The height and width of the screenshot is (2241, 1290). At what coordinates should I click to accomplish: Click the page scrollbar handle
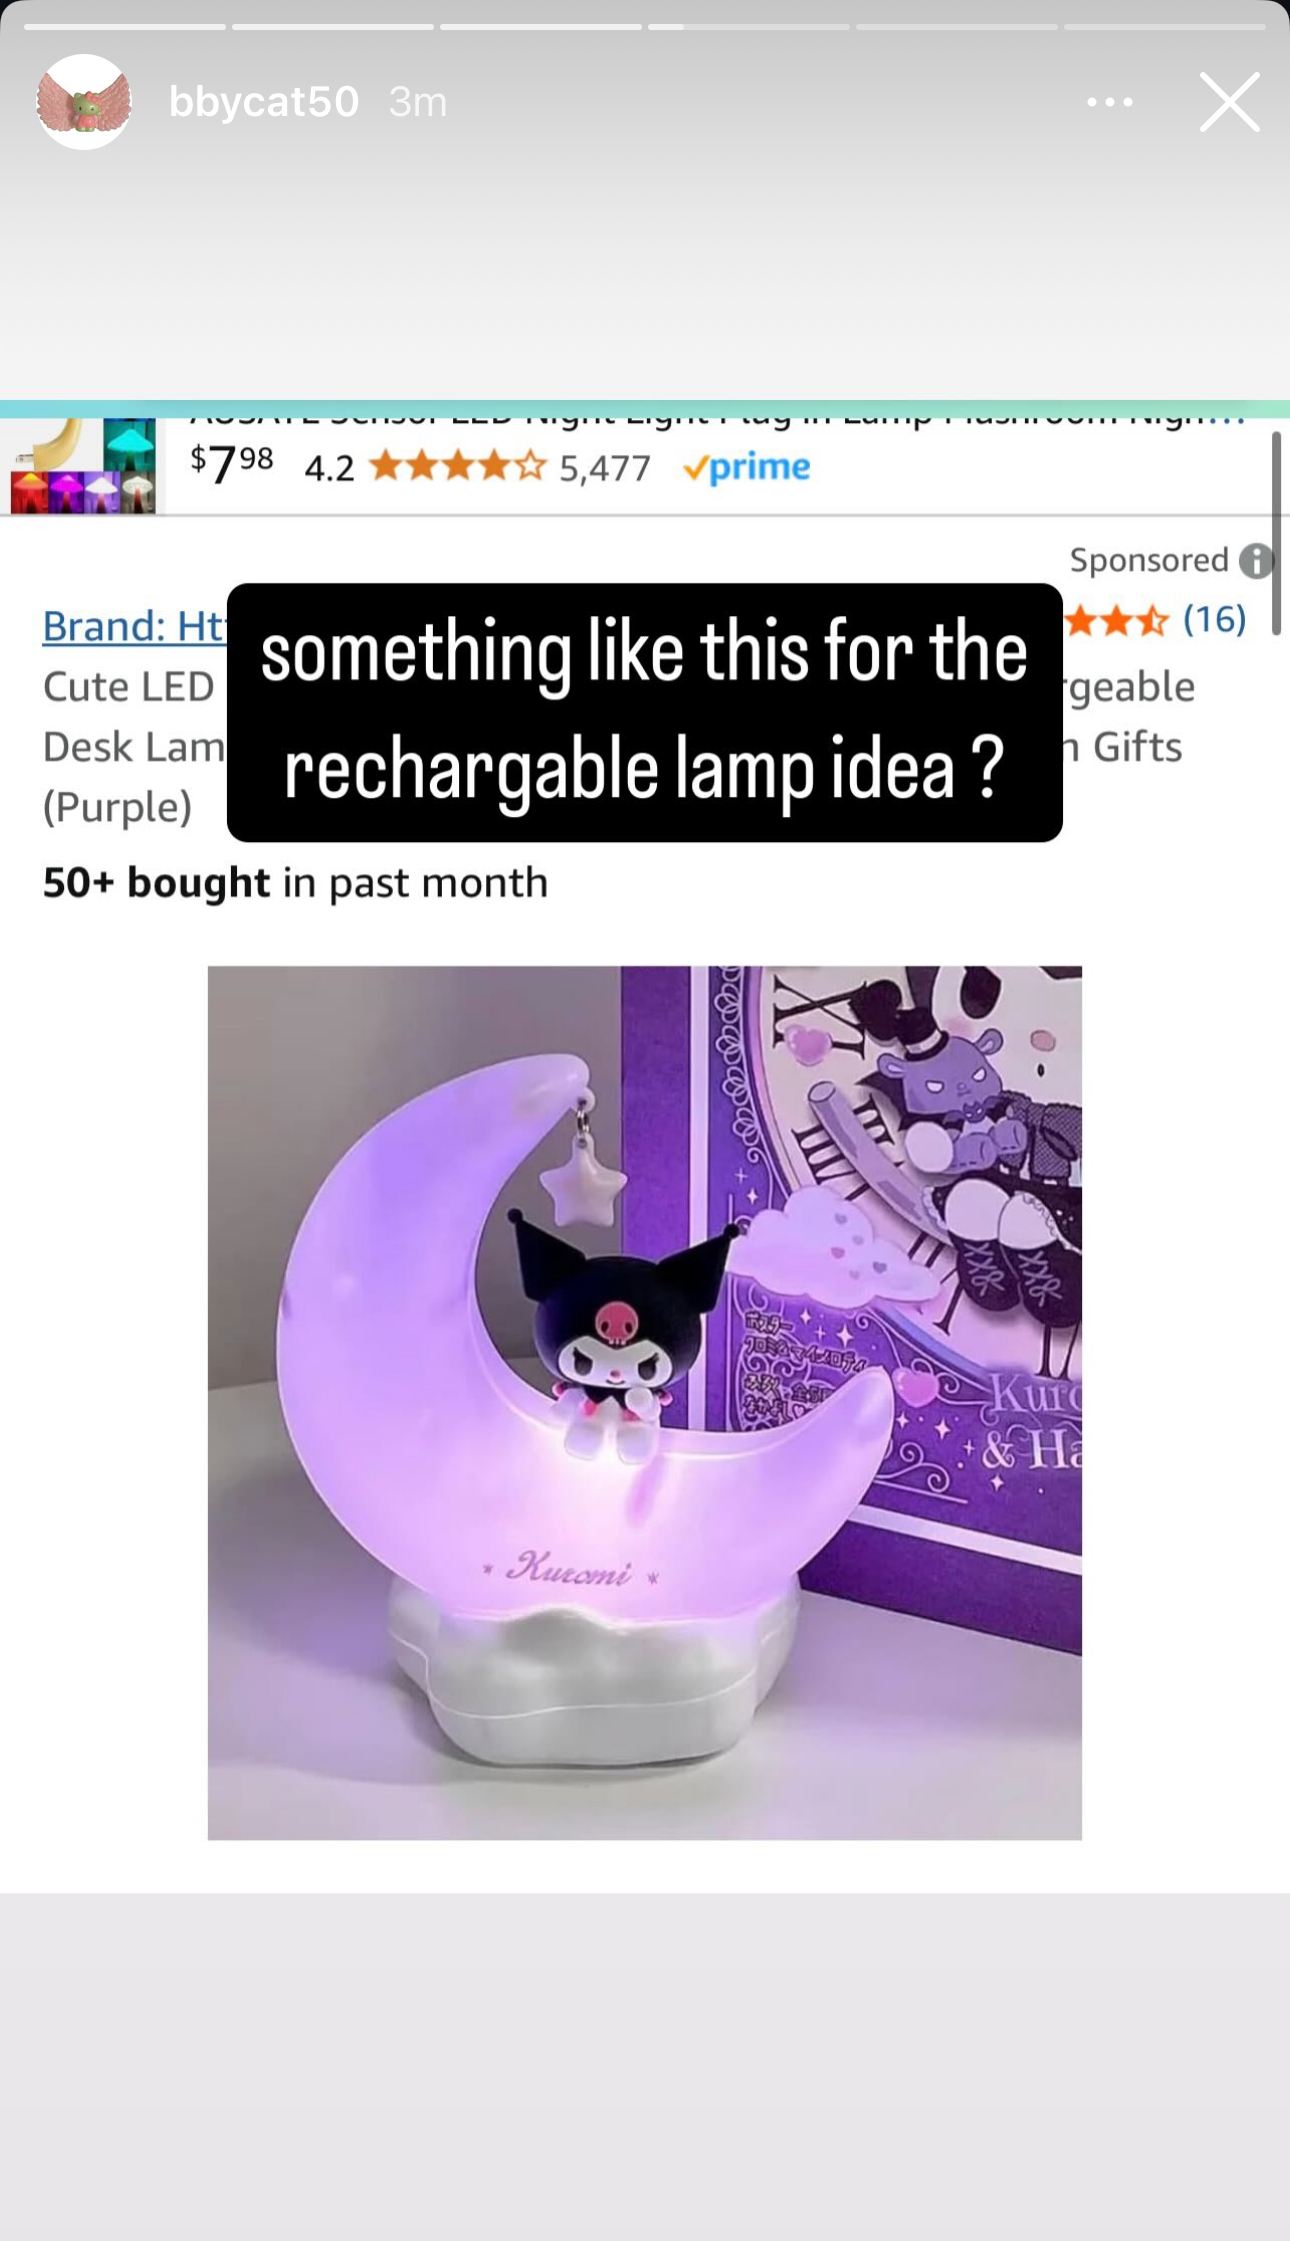[1276, 534]
